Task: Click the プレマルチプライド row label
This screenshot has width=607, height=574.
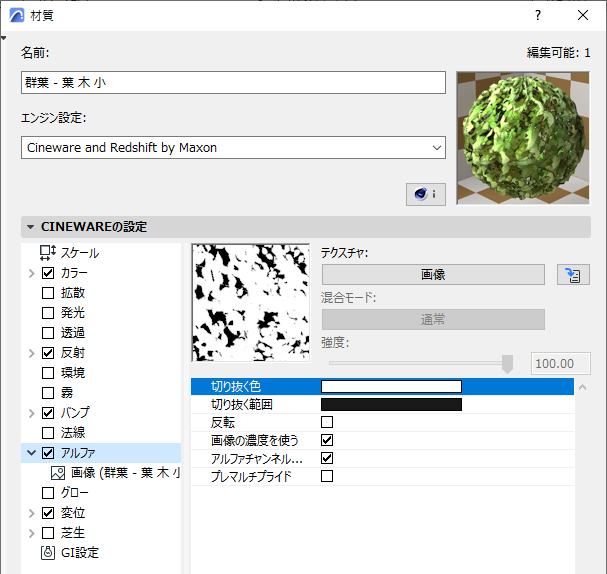Action: point(251,476)
